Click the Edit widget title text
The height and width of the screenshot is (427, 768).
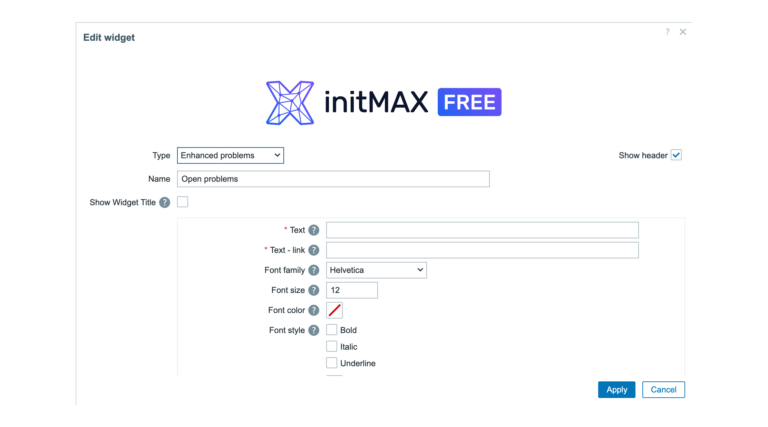click(109, 38)
